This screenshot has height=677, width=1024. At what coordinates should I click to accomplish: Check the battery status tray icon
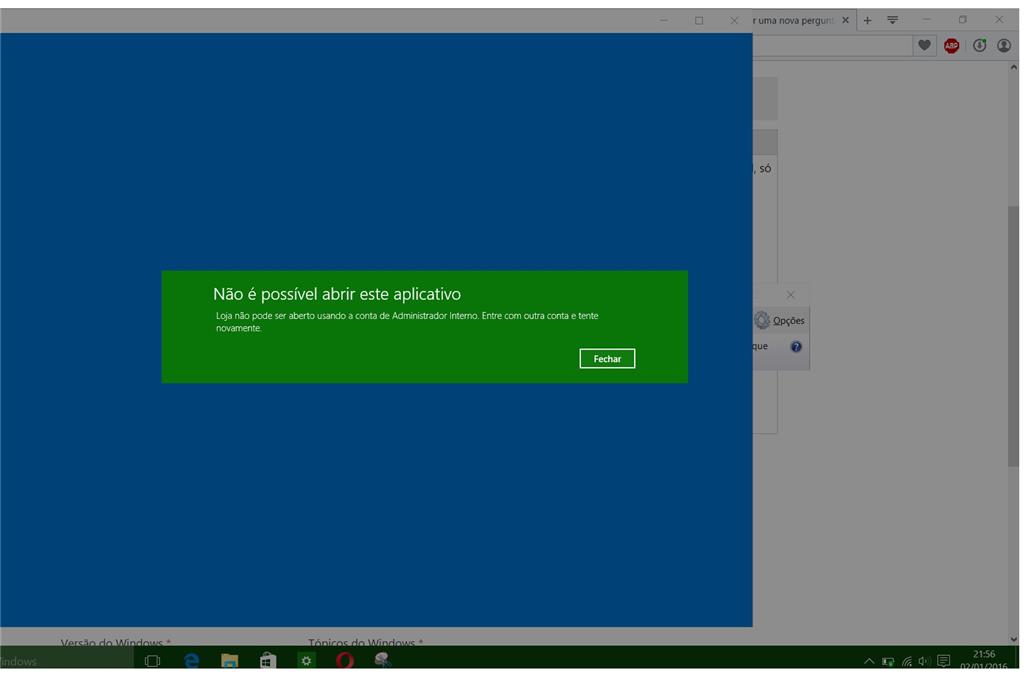[x=888, y=661]
